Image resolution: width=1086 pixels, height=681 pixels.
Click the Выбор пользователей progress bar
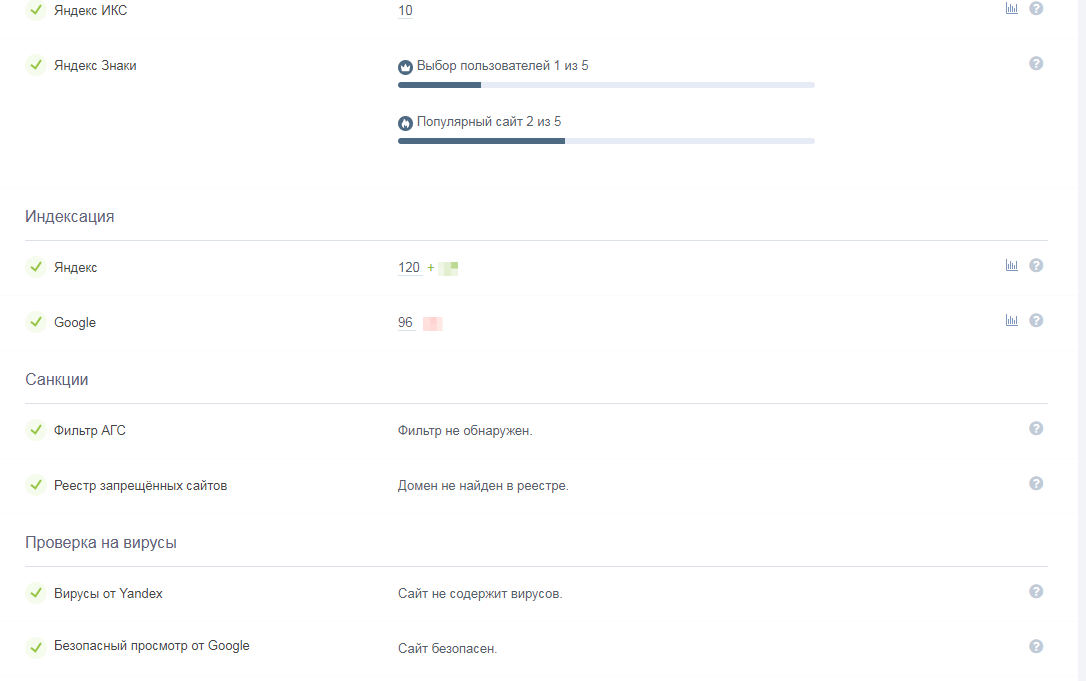click(x=606, y=85)
